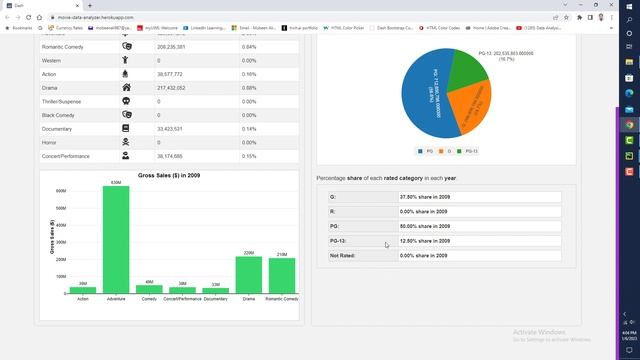Expand the tab search chevron

(565, 5)
